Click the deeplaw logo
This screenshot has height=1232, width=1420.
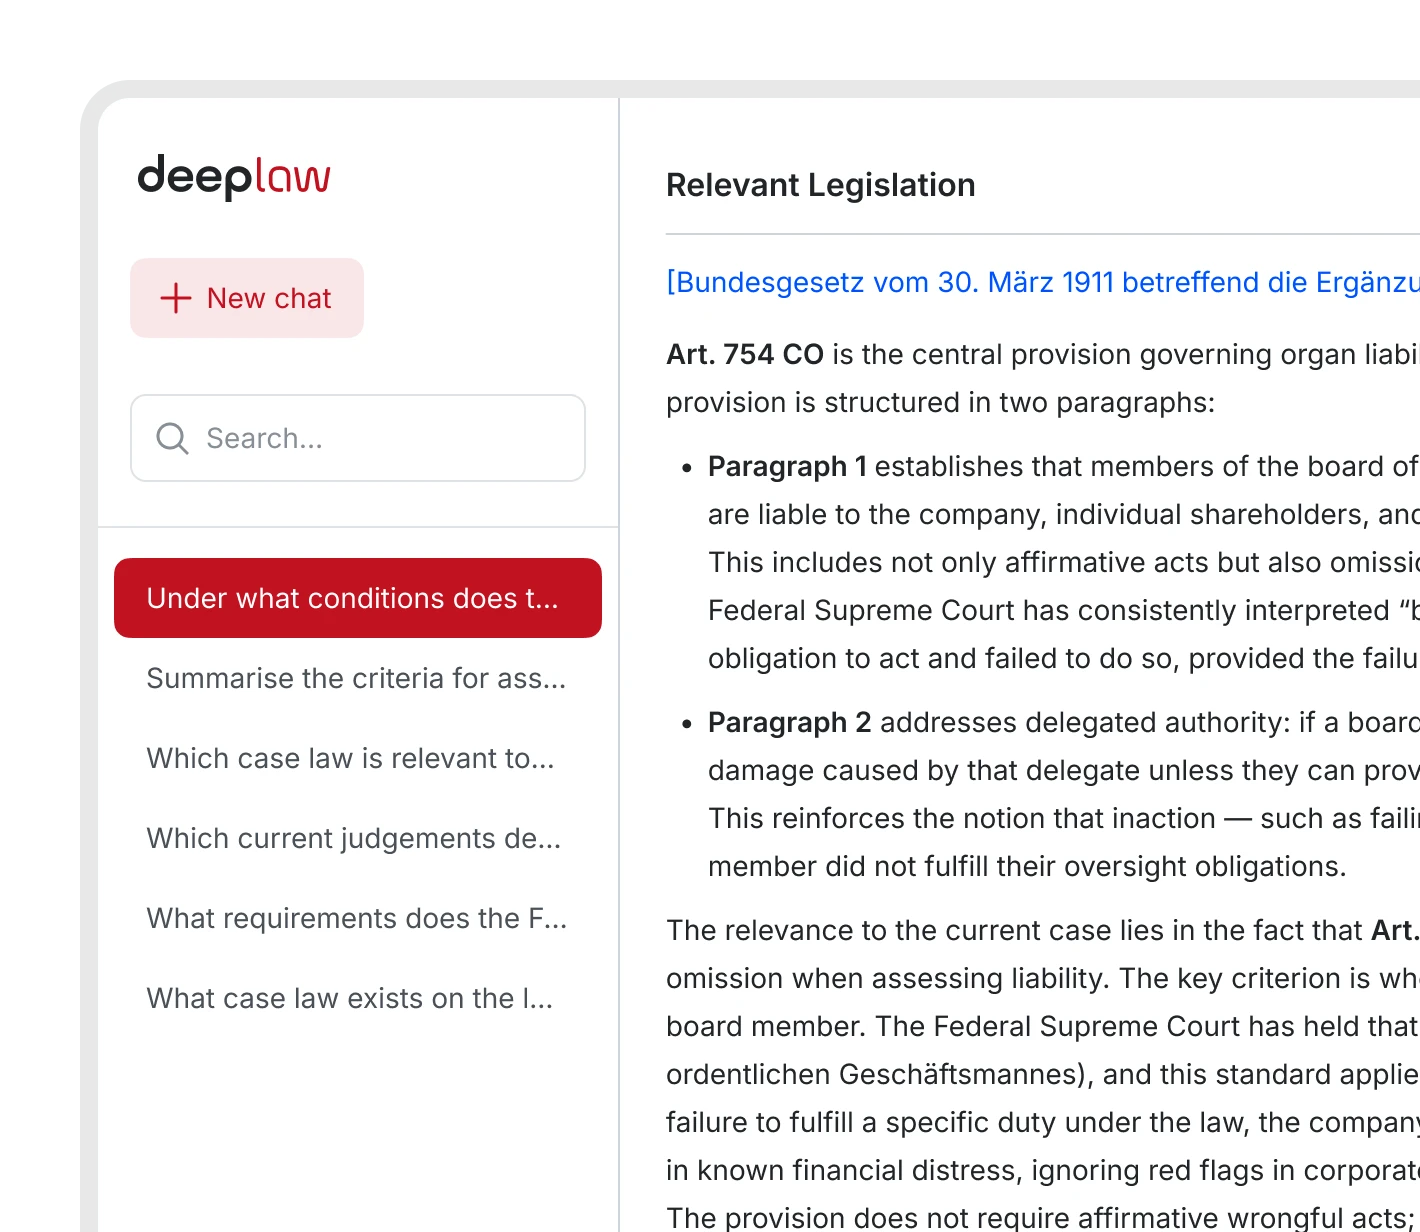coord(234,177)
